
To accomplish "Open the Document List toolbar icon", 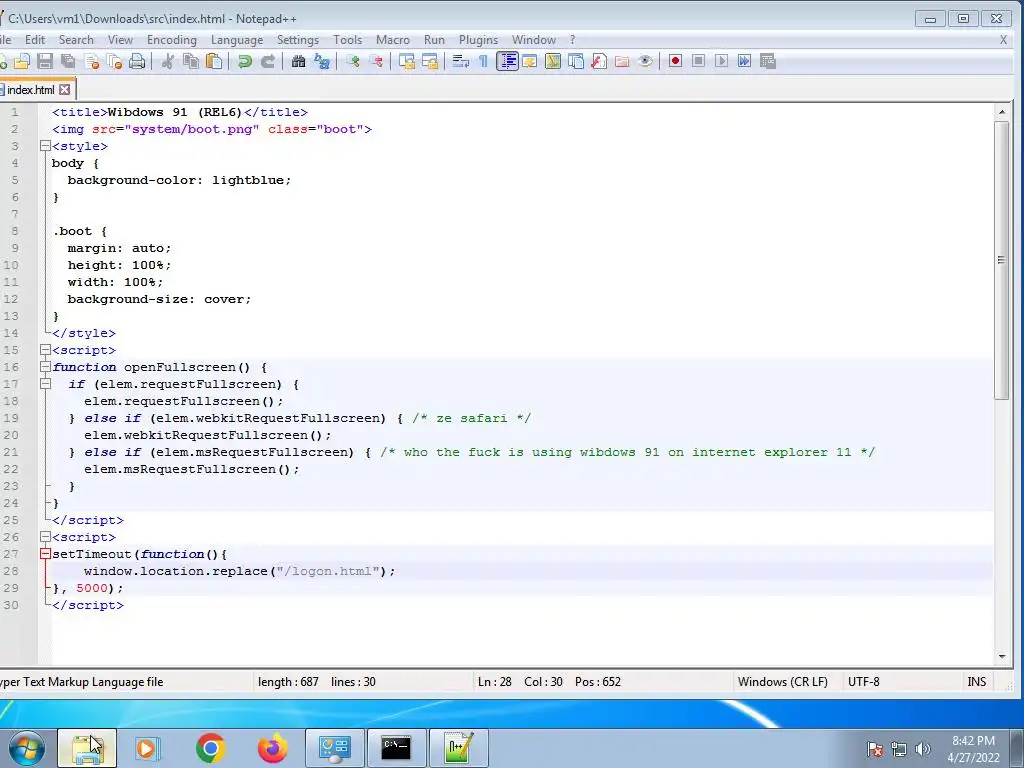I will (x=576, y=61).
